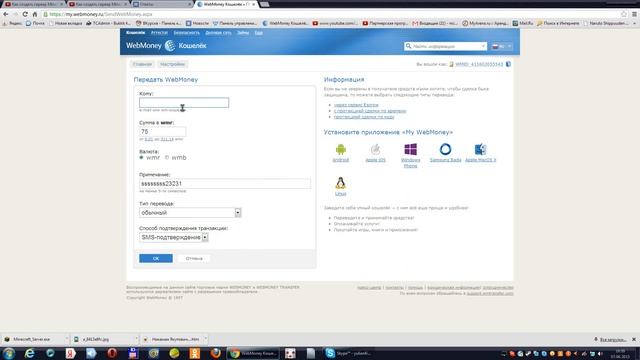Go back using the browser back arrow
Image resolution: width=640 pixels, height=360 pixels.
6,14
